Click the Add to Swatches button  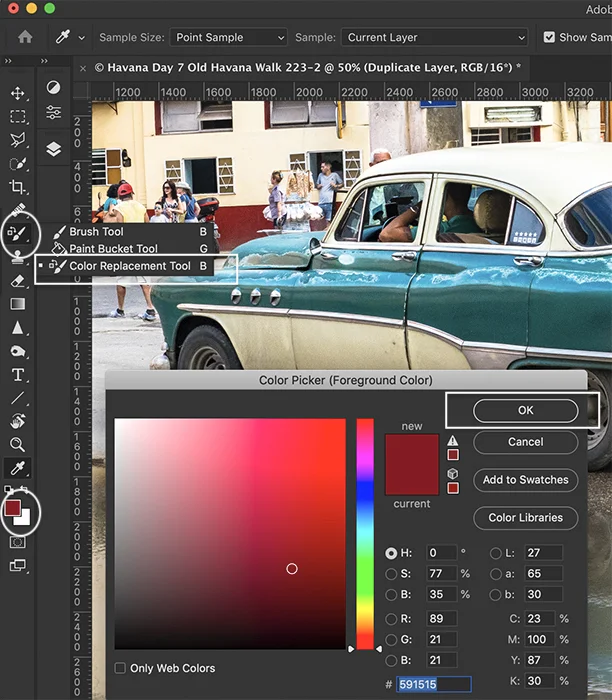525,480
